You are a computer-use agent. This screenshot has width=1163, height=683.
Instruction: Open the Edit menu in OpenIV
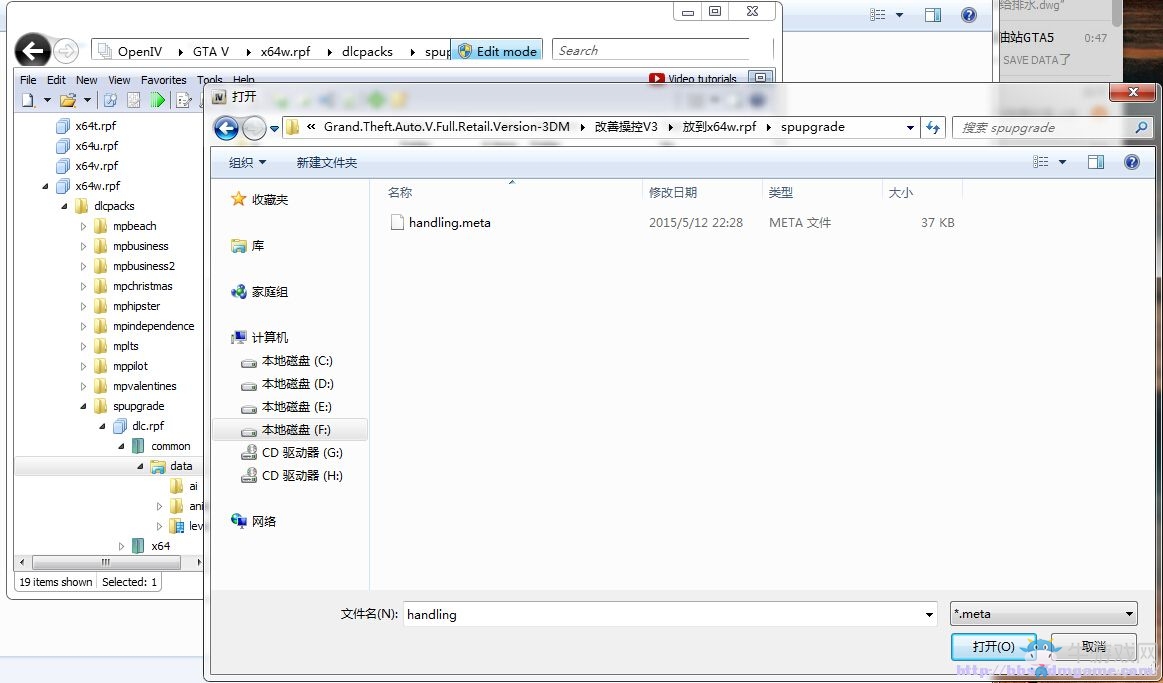[x=56, y=79]
